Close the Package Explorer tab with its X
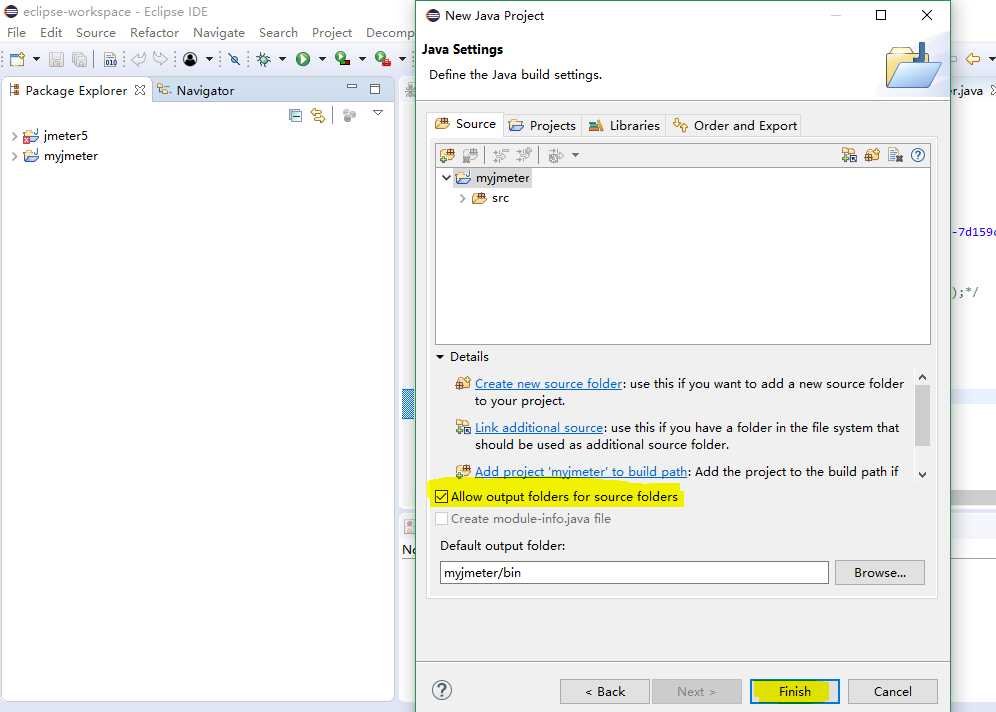 click(x=140, y=90)
